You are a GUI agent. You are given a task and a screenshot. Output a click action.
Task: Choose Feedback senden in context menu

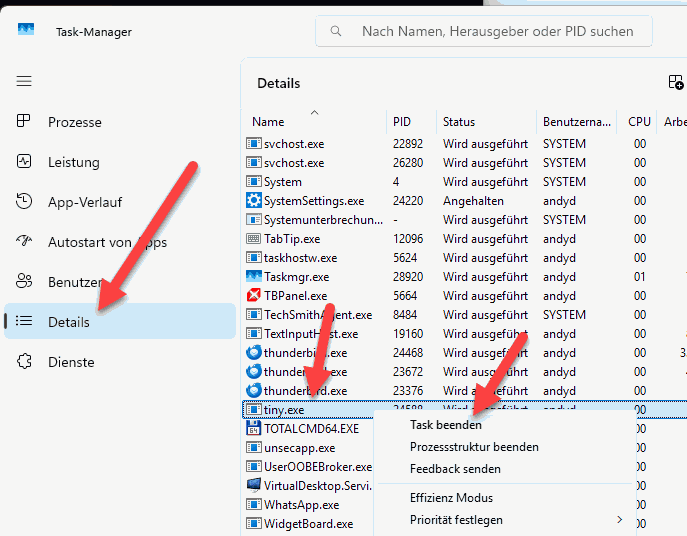[455, 469]
